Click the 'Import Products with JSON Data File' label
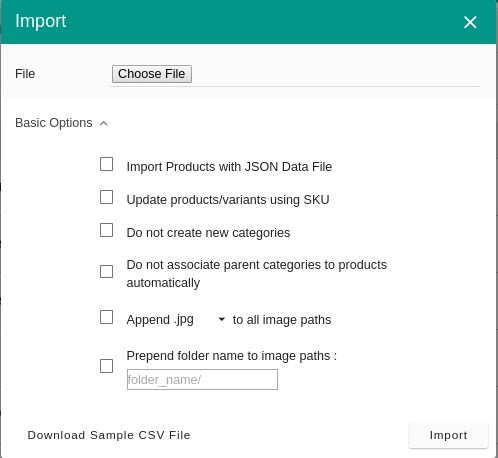The height and width of the screenshot is (458, 498). pos(229,167)
